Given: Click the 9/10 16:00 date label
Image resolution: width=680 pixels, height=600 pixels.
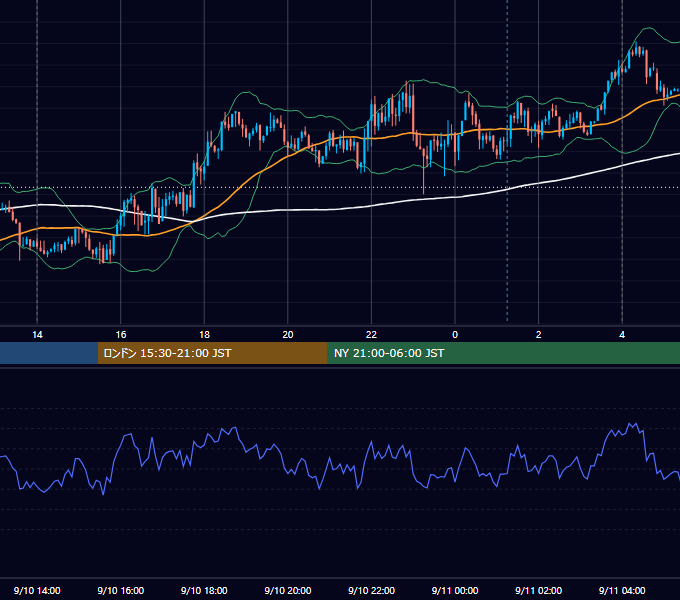Looking at the screenshot, I should [121, 590].
